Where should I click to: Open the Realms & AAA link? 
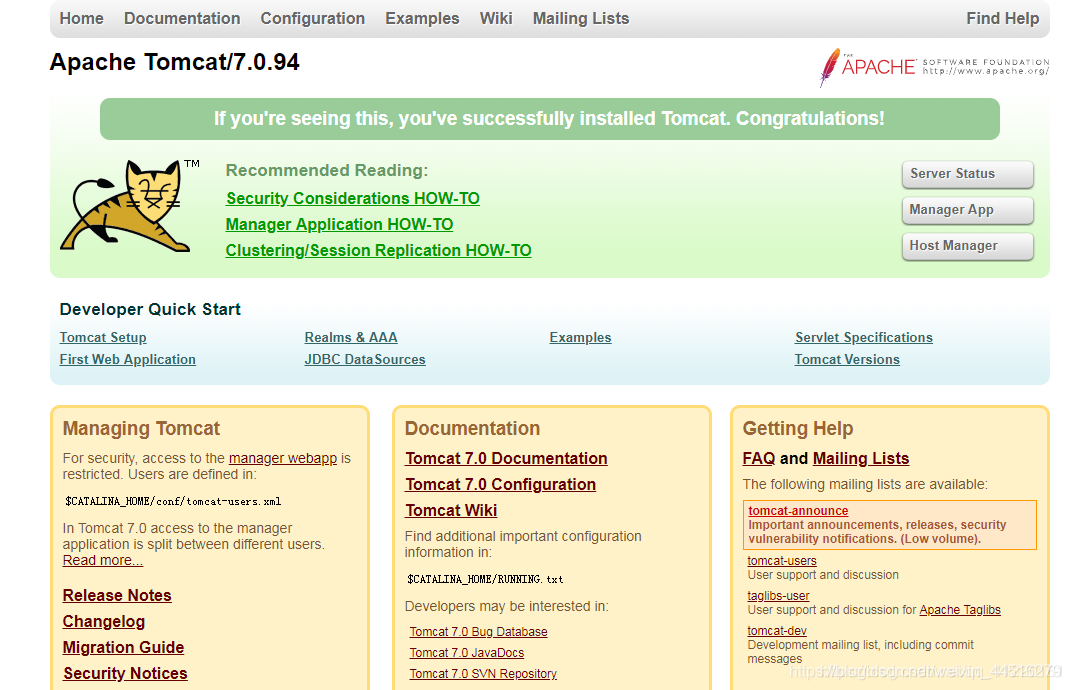point(350,337)
